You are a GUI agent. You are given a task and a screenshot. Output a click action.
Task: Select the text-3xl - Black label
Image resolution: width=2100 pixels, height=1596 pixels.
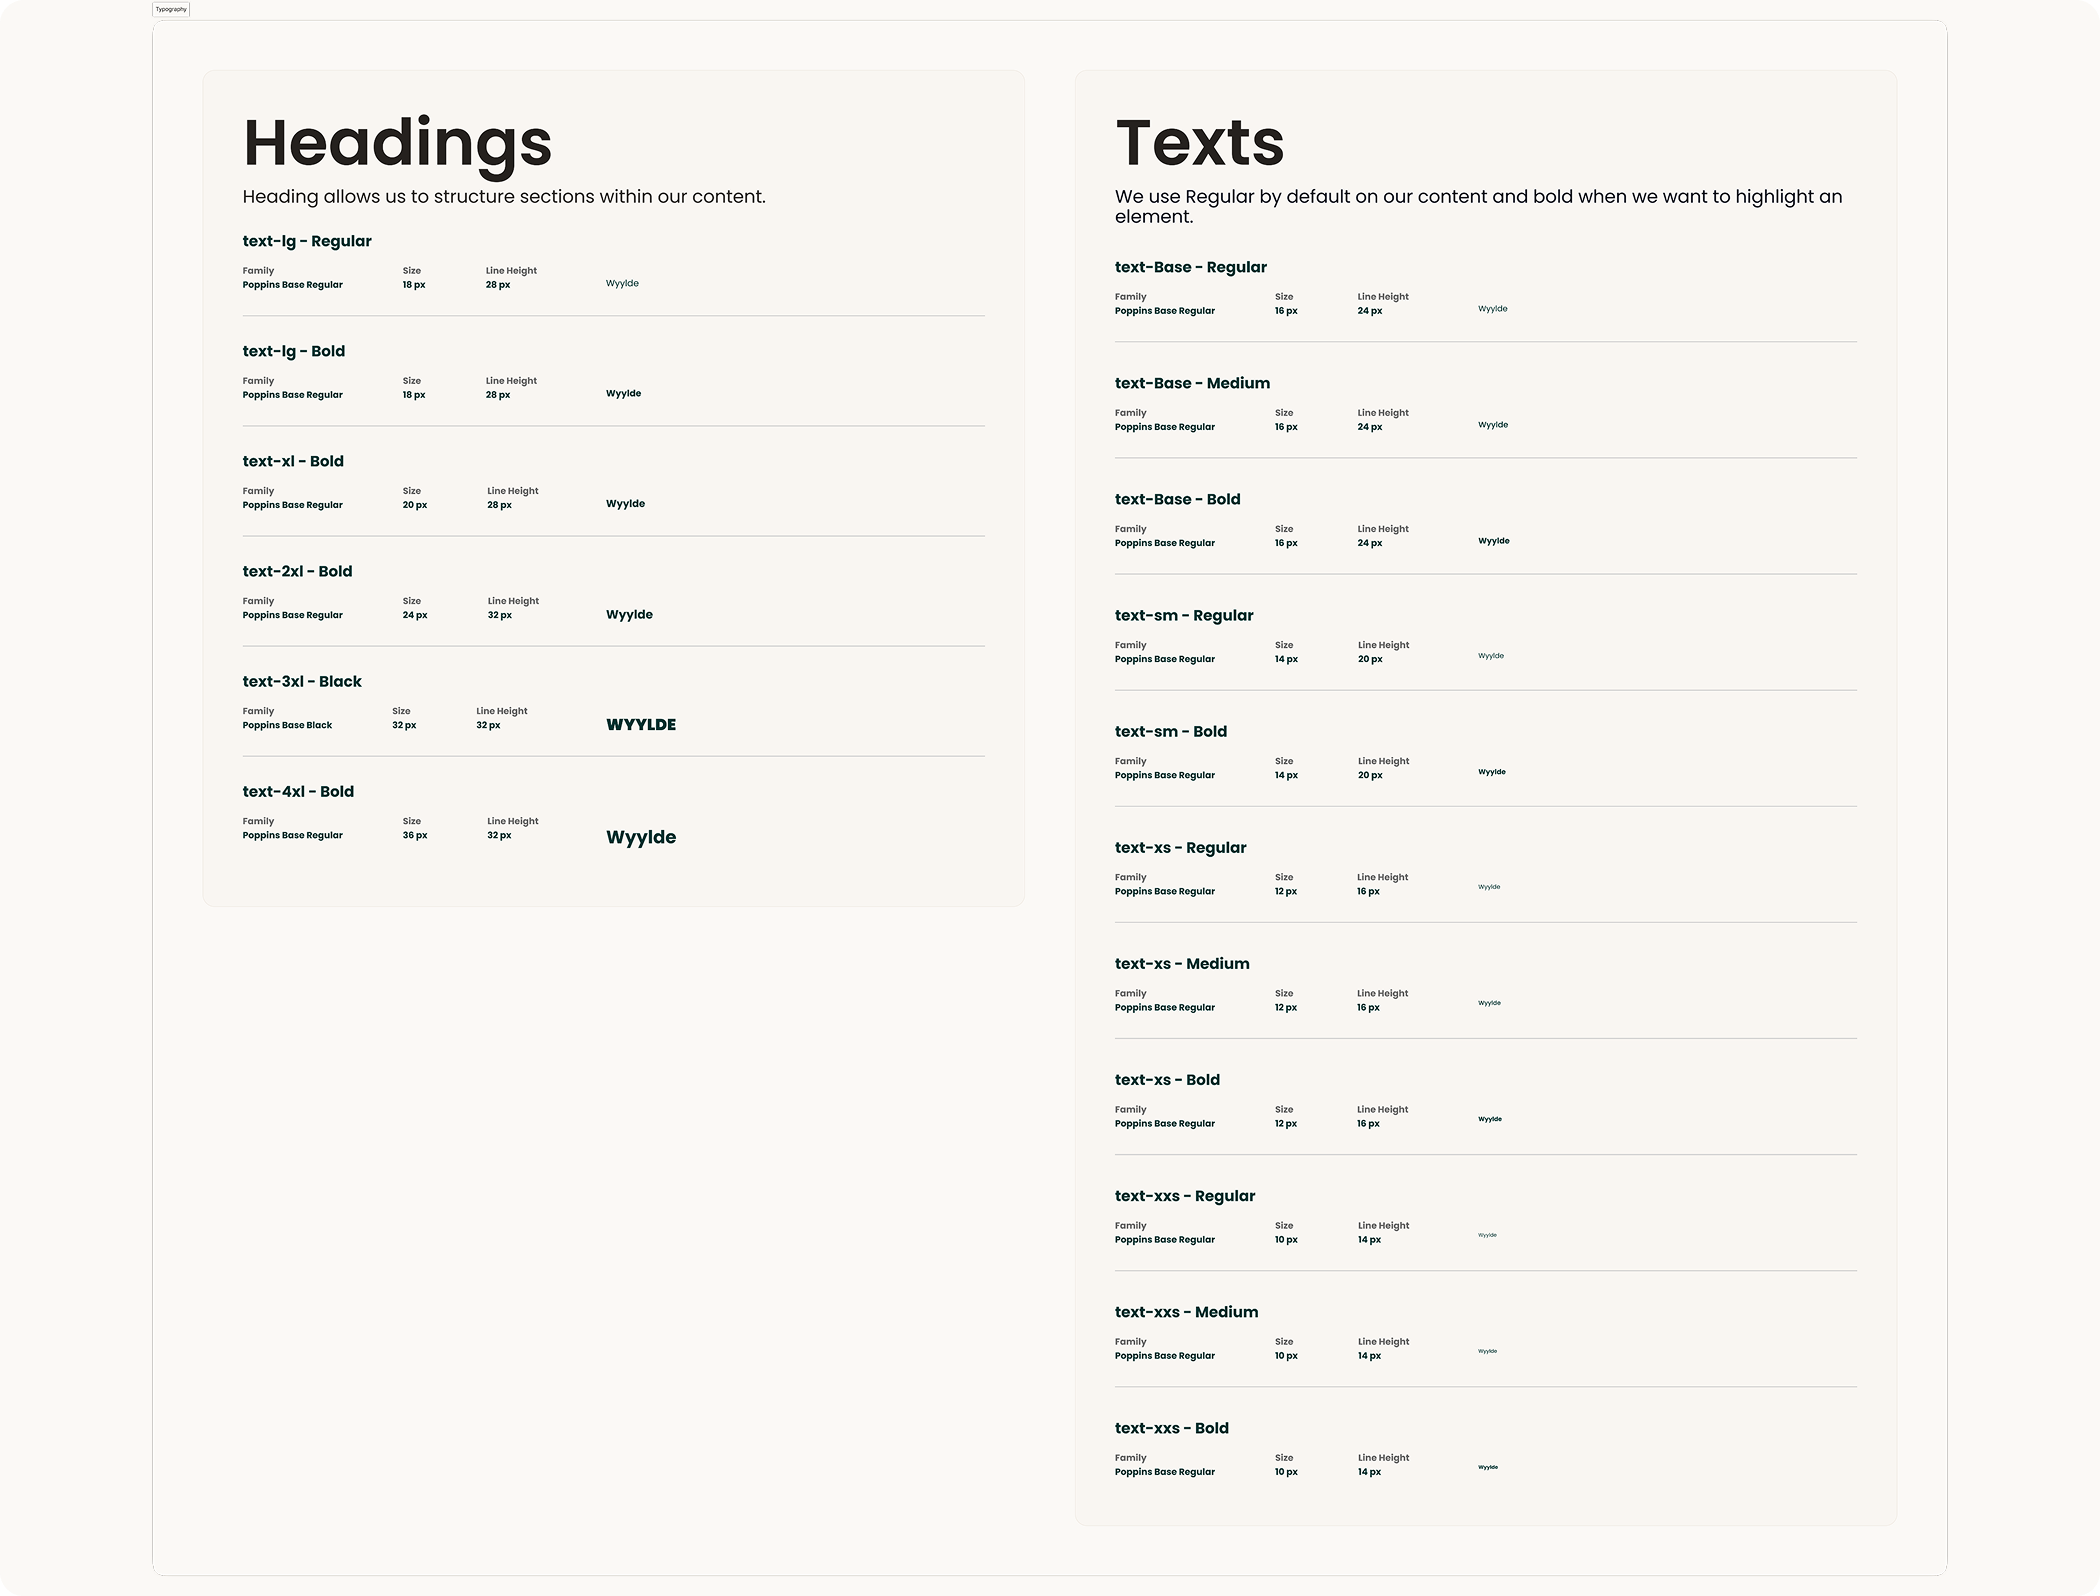coord(302,681)
